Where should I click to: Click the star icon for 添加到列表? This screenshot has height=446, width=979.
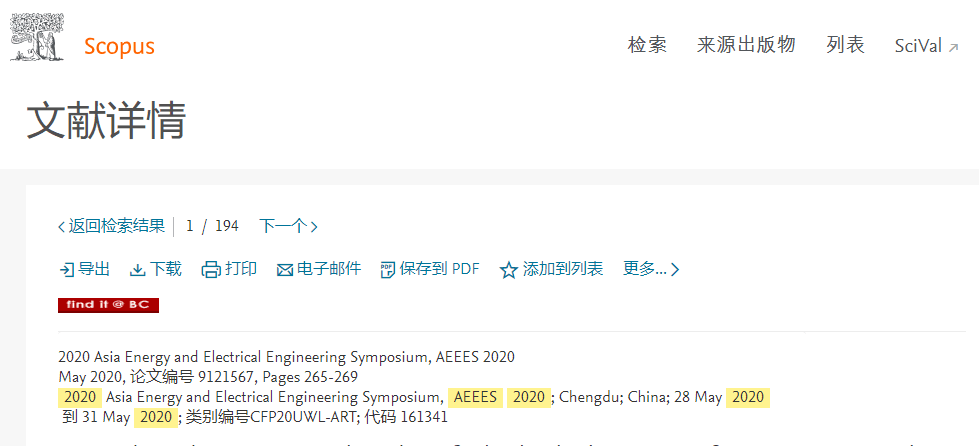(509, 270)
